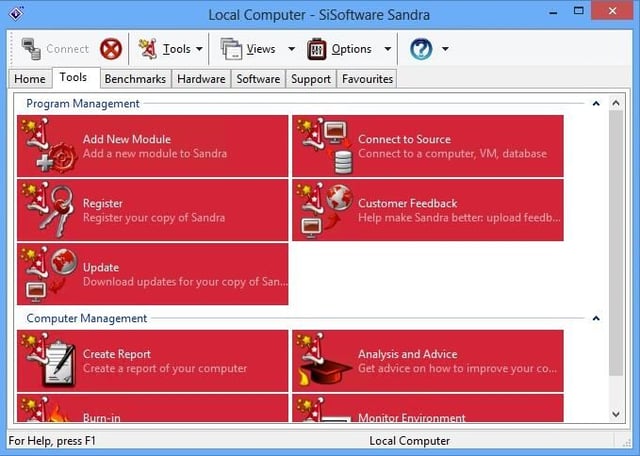Close the SiSoftware Sandra window
This screenshot has width=640, height=456.
coord(612,11)
